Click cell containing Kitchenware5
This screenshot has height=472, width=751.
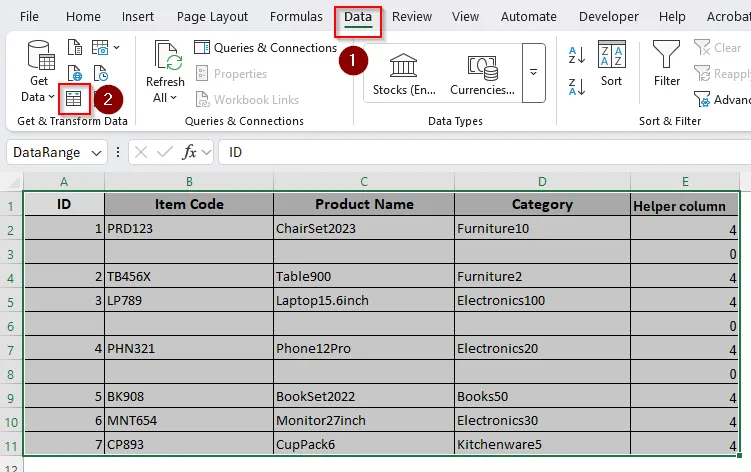pyautogui.click(x=542, y=444)
